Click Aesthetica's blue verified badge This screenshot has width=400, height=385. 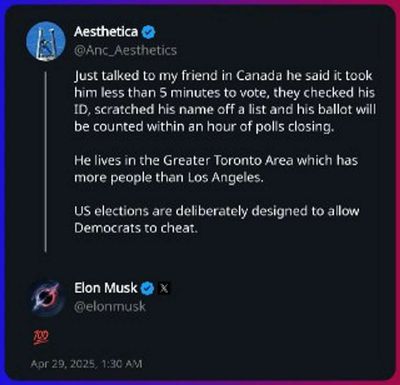click(x=149, y=32)
